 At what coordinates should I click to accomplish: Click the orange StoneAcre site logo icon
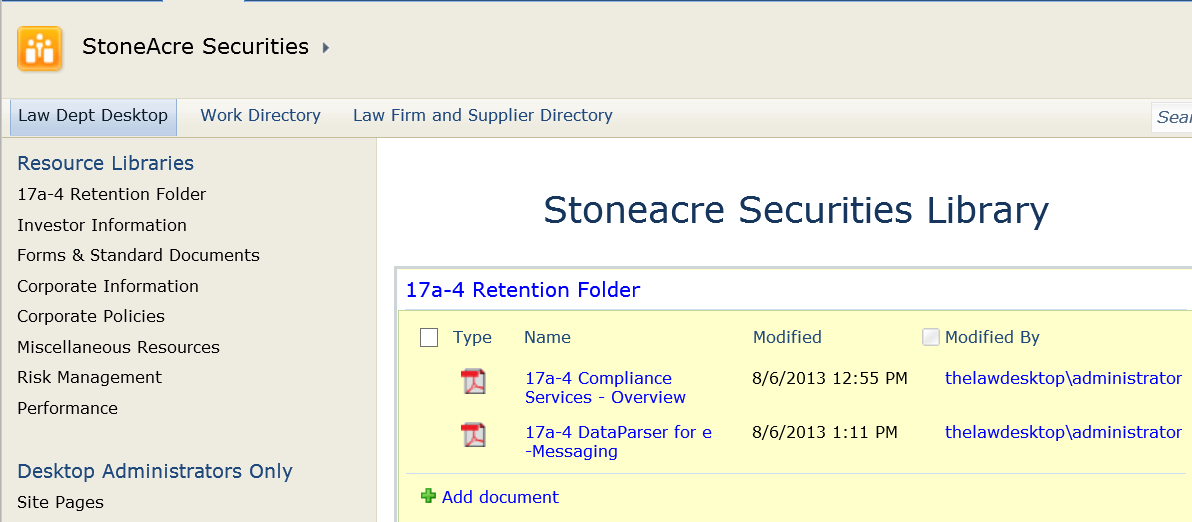tap(40, 48)
